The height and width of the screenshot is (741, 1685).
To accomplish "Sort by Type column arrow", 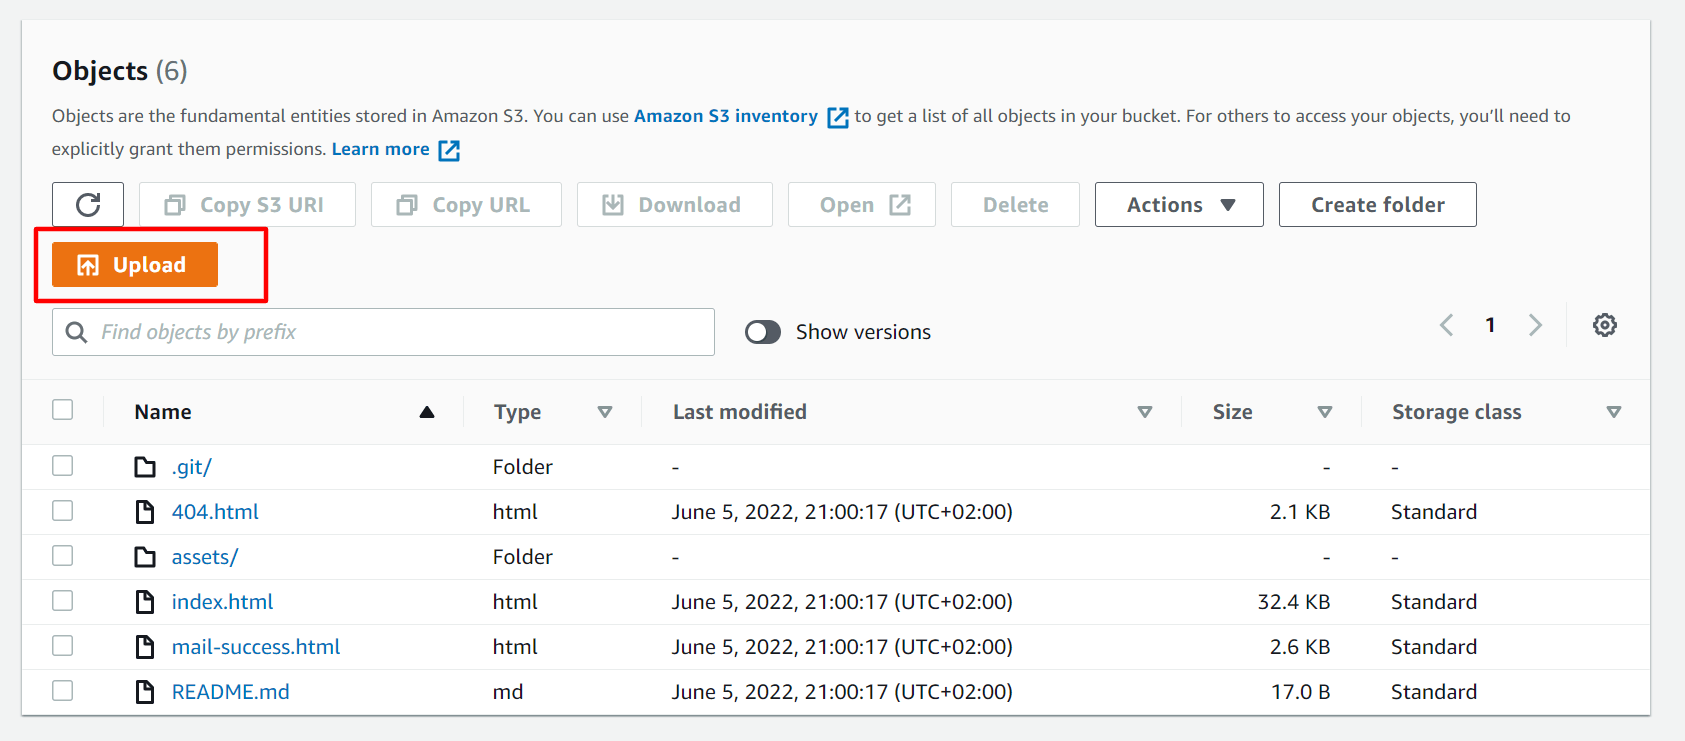I will [x=604, y=412].
